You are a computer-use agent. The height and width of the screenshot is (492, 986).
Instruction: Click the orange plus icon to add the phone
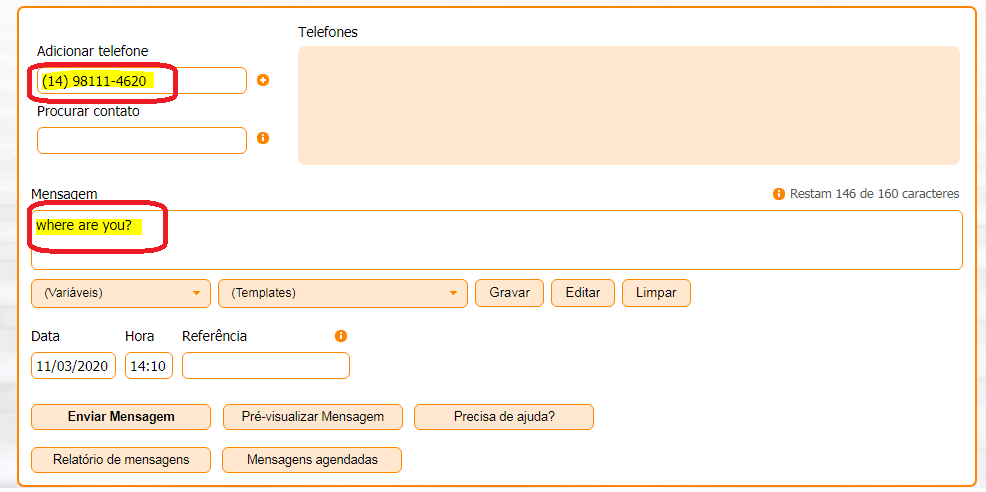pos(263,80)
